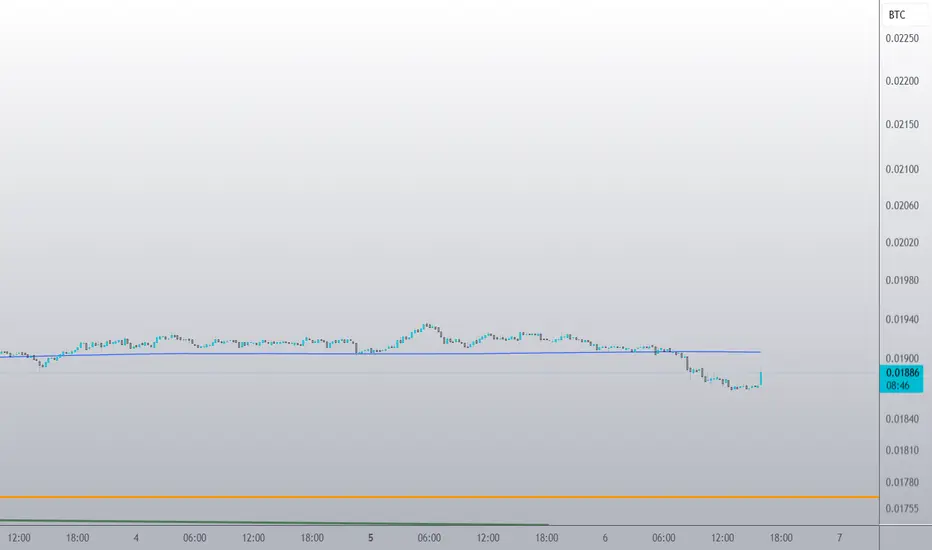Click the 18:00 label just before date 7
Image resolution: width=932 pixels, height=550 pixels.
coord(781,538)
